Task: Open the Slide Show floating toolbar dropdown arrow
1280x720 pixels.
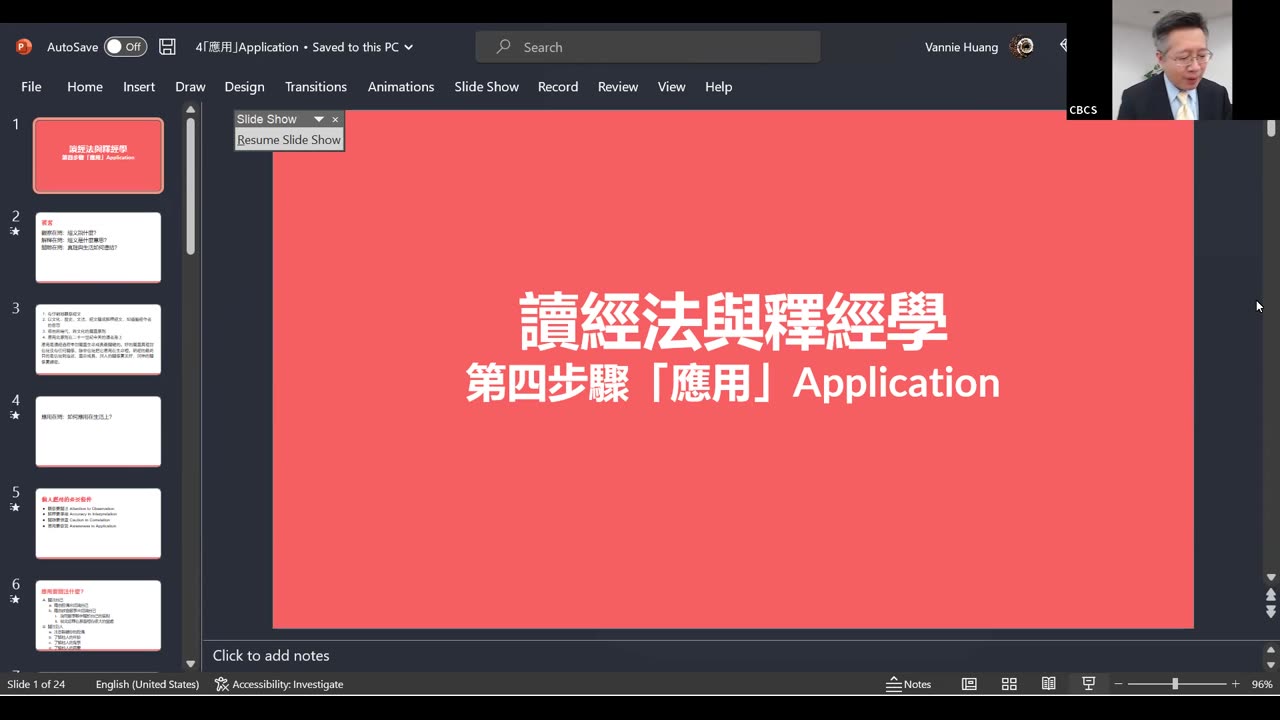Action: 319,119
